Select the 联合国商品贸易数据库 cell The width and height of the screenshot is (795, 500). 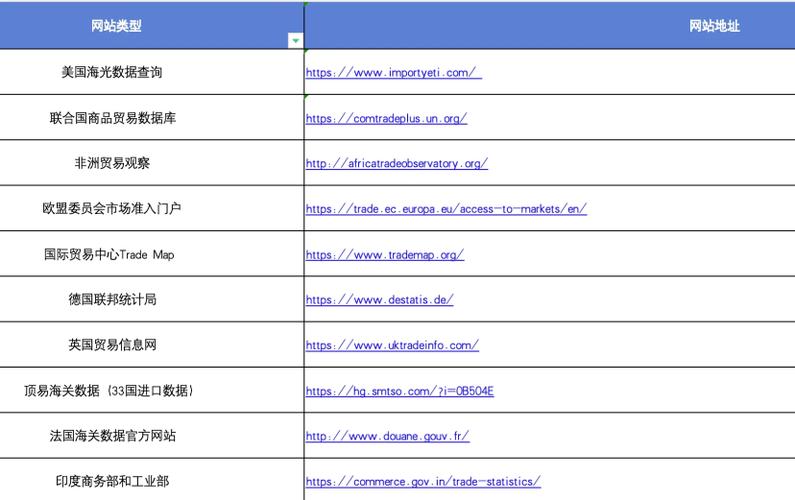coord(113,118)
